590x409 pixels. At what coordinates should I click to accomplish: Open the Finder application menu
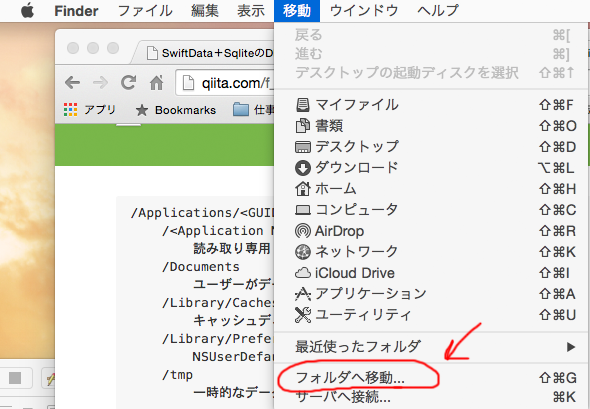(76, 11)
